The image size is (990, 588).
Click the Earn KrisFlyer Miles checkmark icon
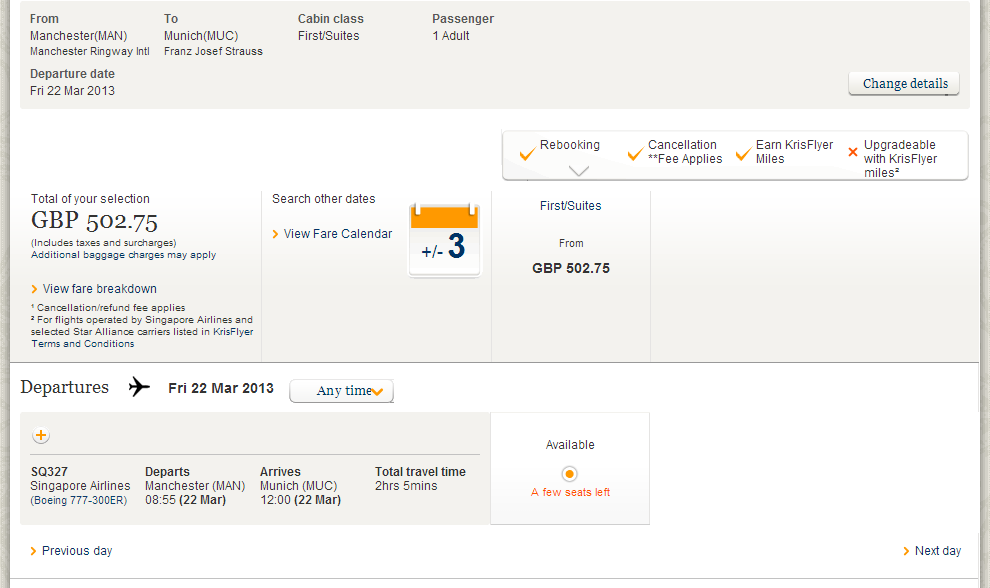point(743,154)
